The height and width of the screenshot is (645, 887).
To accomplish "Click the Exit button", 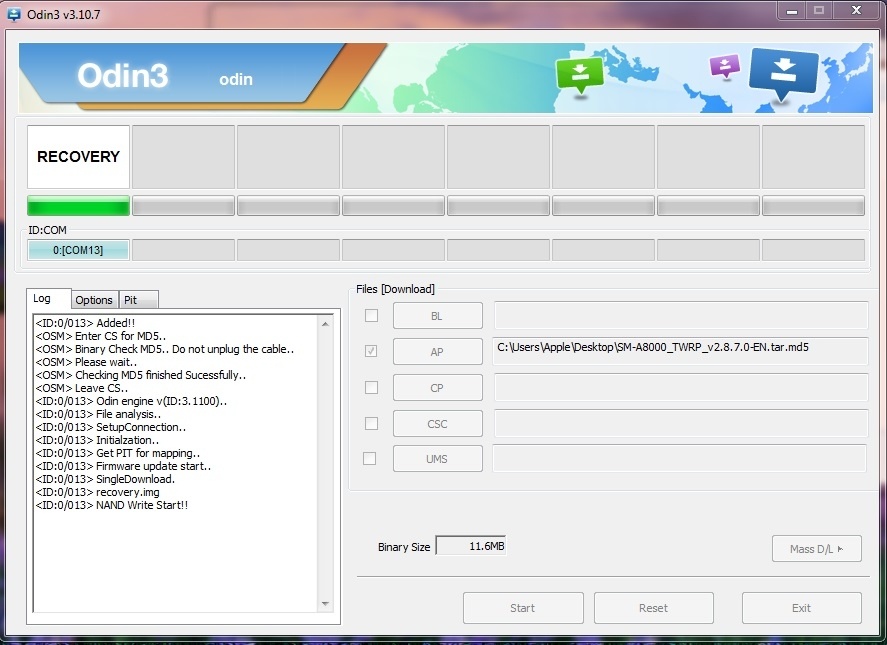I will coord(802,608).
